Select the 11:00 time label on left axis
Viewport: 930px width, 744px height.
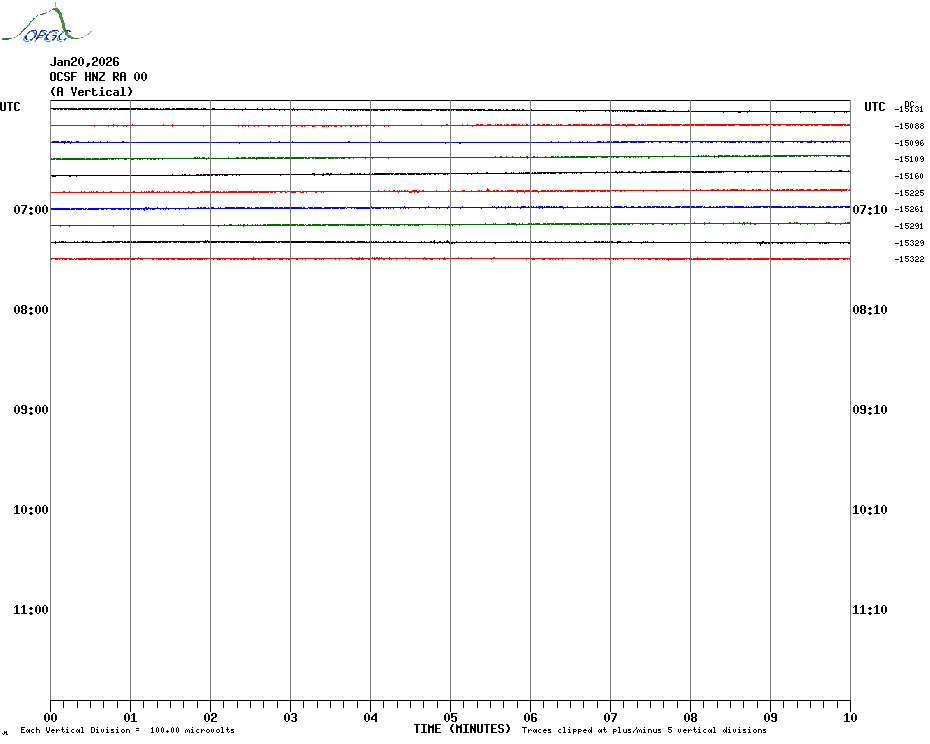tap(31, 610)
